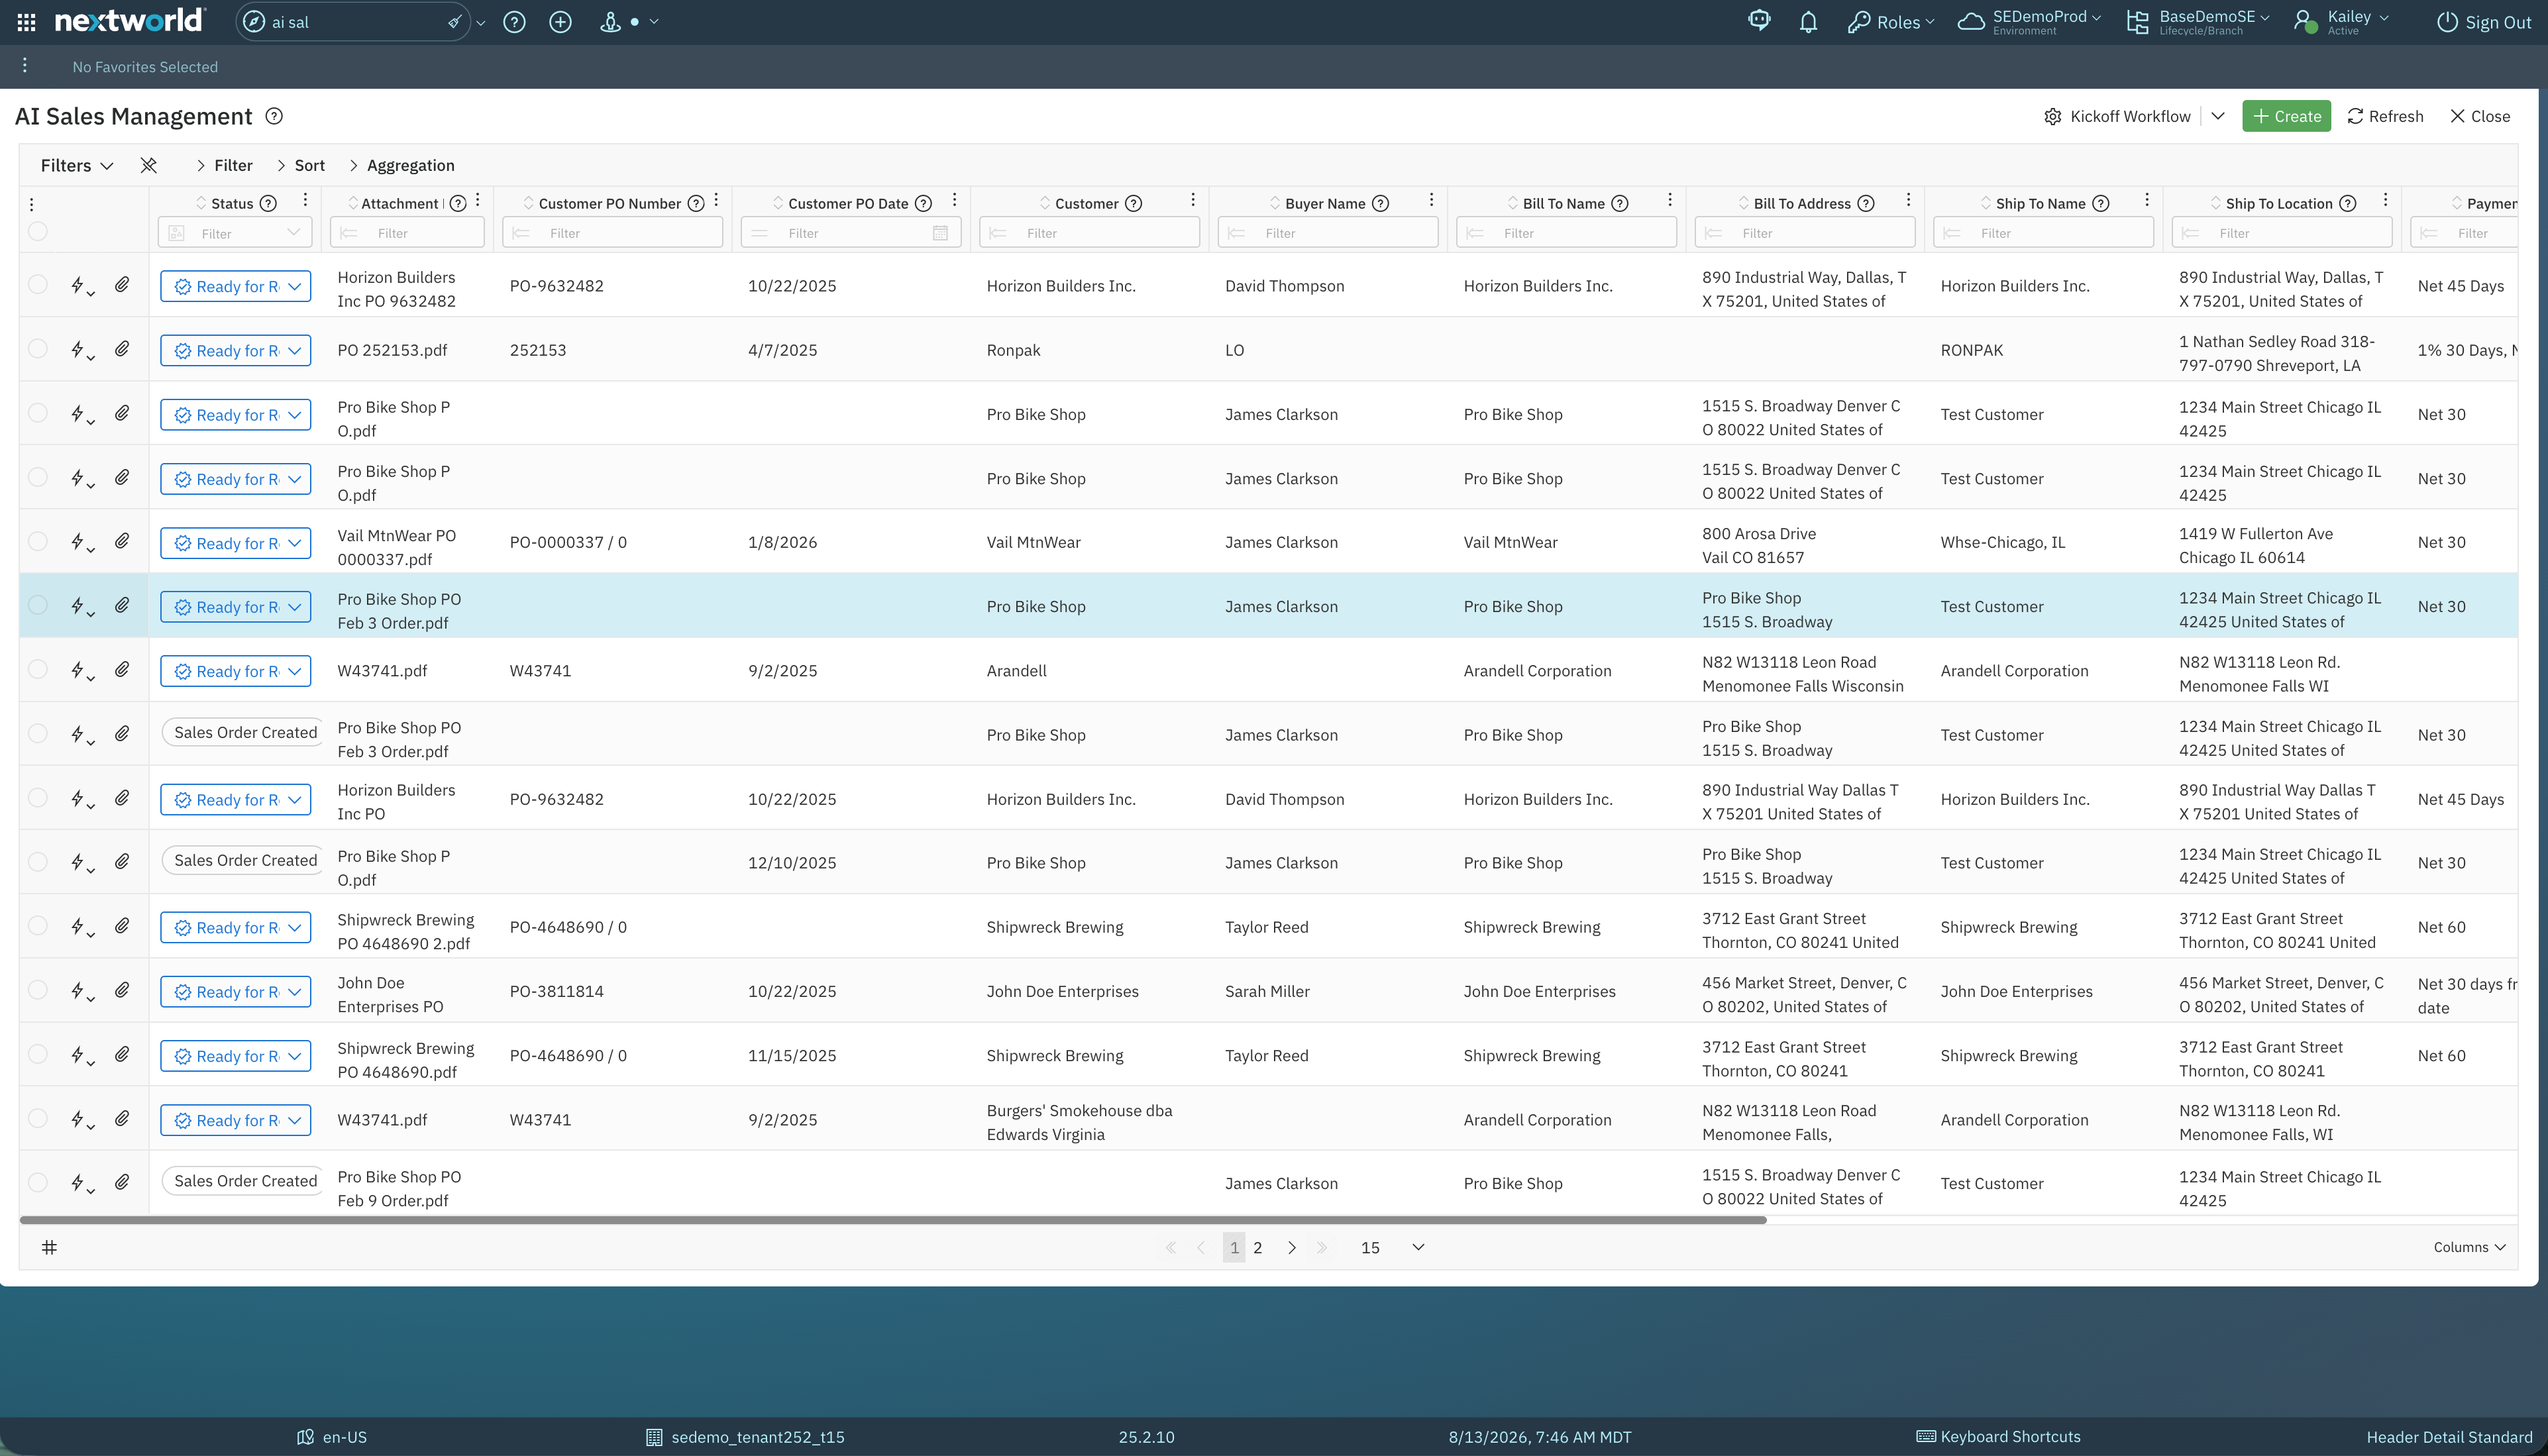Sign Out of the application
The width and height of the screenshot is (2548, 1456).
tap(2485, 22)
